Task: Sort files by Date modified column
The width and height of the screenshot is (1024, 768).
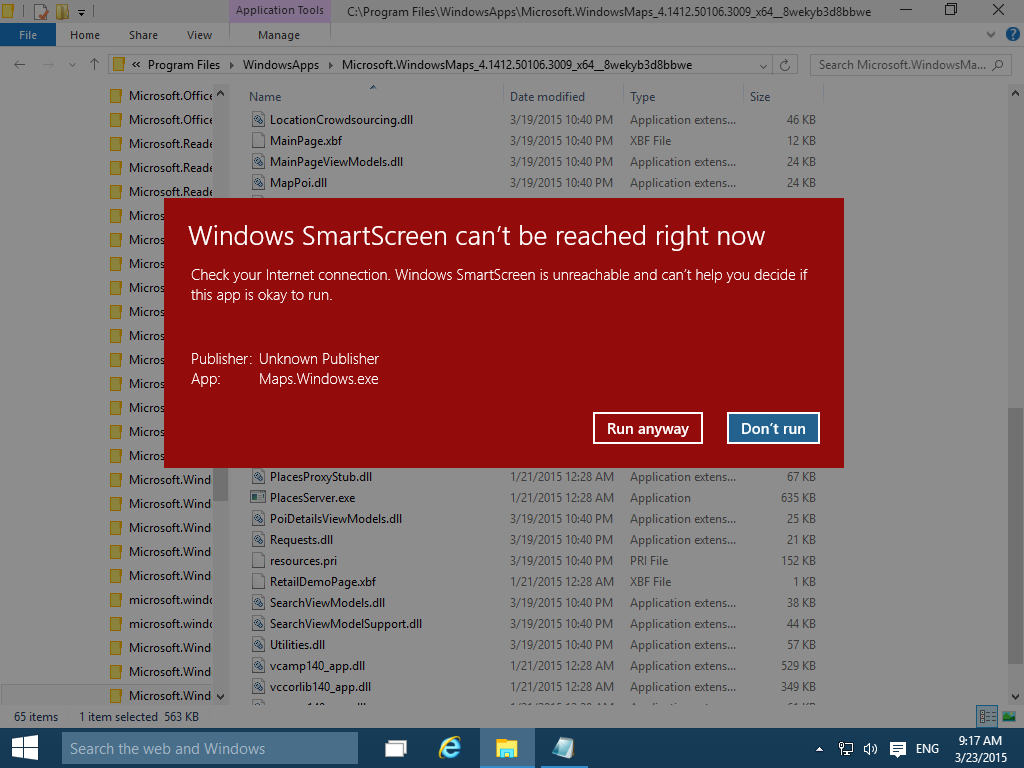Action: [x=547, y=97]
